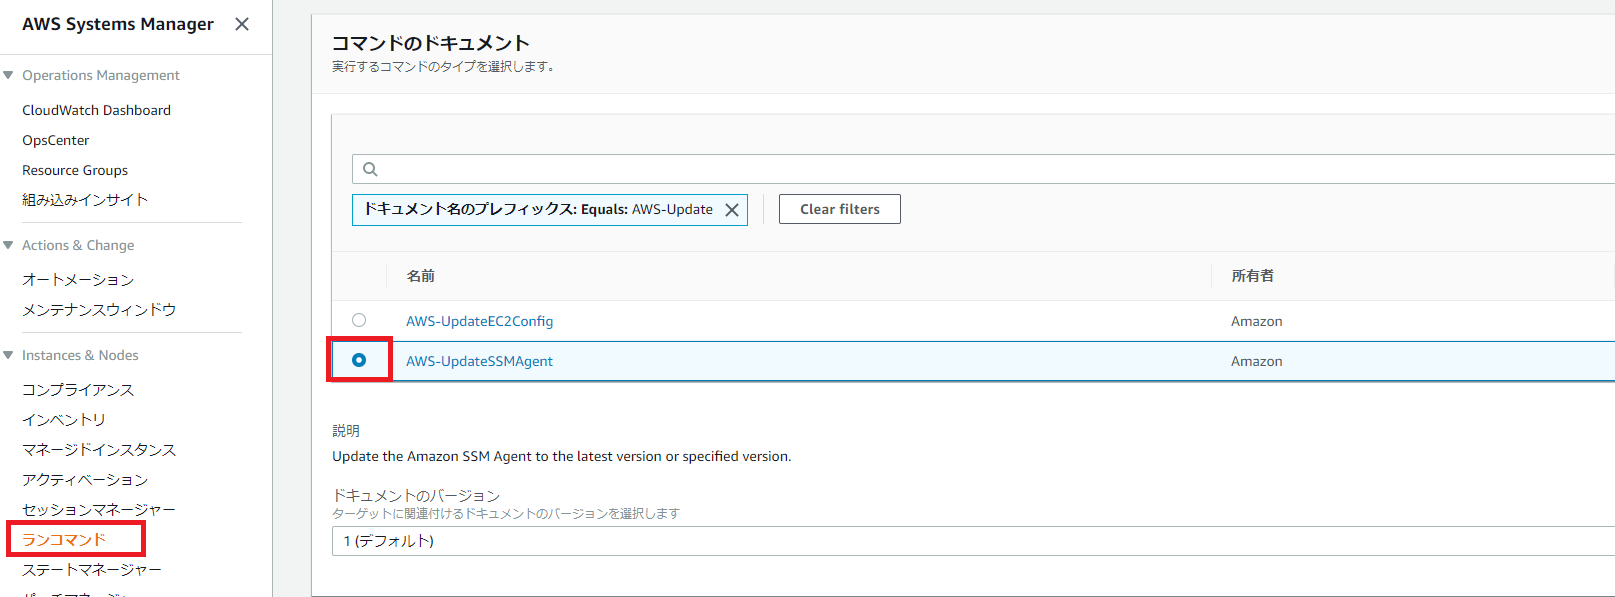Viewport: 1615px width, 597px height.
Task: Click the AWS Systems Manager title
Action: coord(118,24)
